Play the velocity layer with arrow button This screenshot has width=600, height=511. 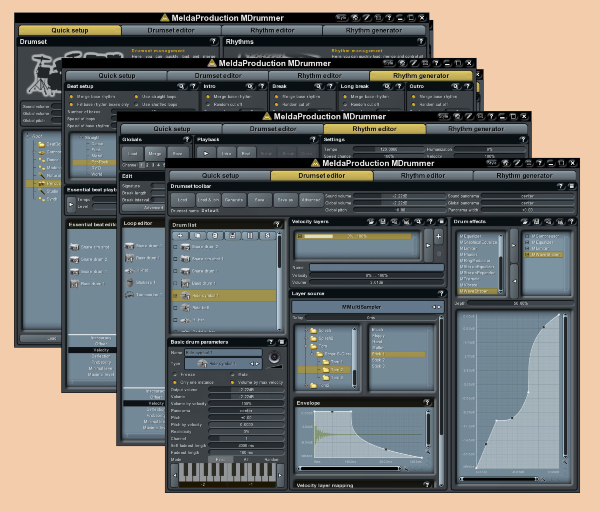428,245
